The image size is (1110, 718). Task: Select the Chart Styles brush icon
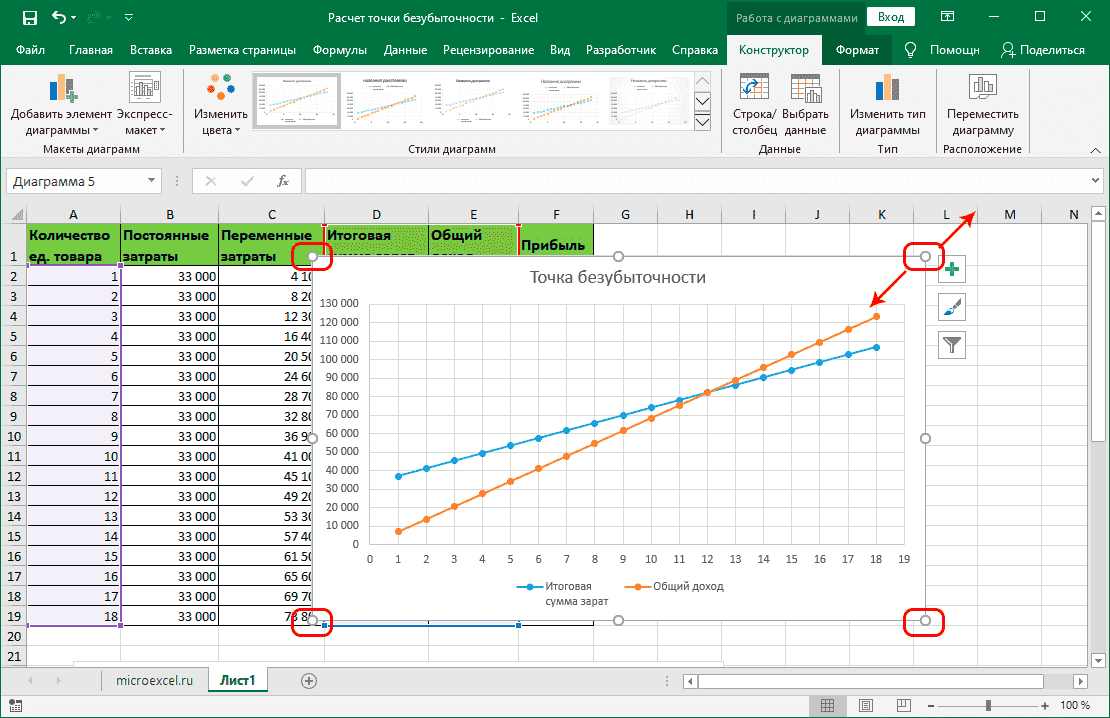point(951,307)
